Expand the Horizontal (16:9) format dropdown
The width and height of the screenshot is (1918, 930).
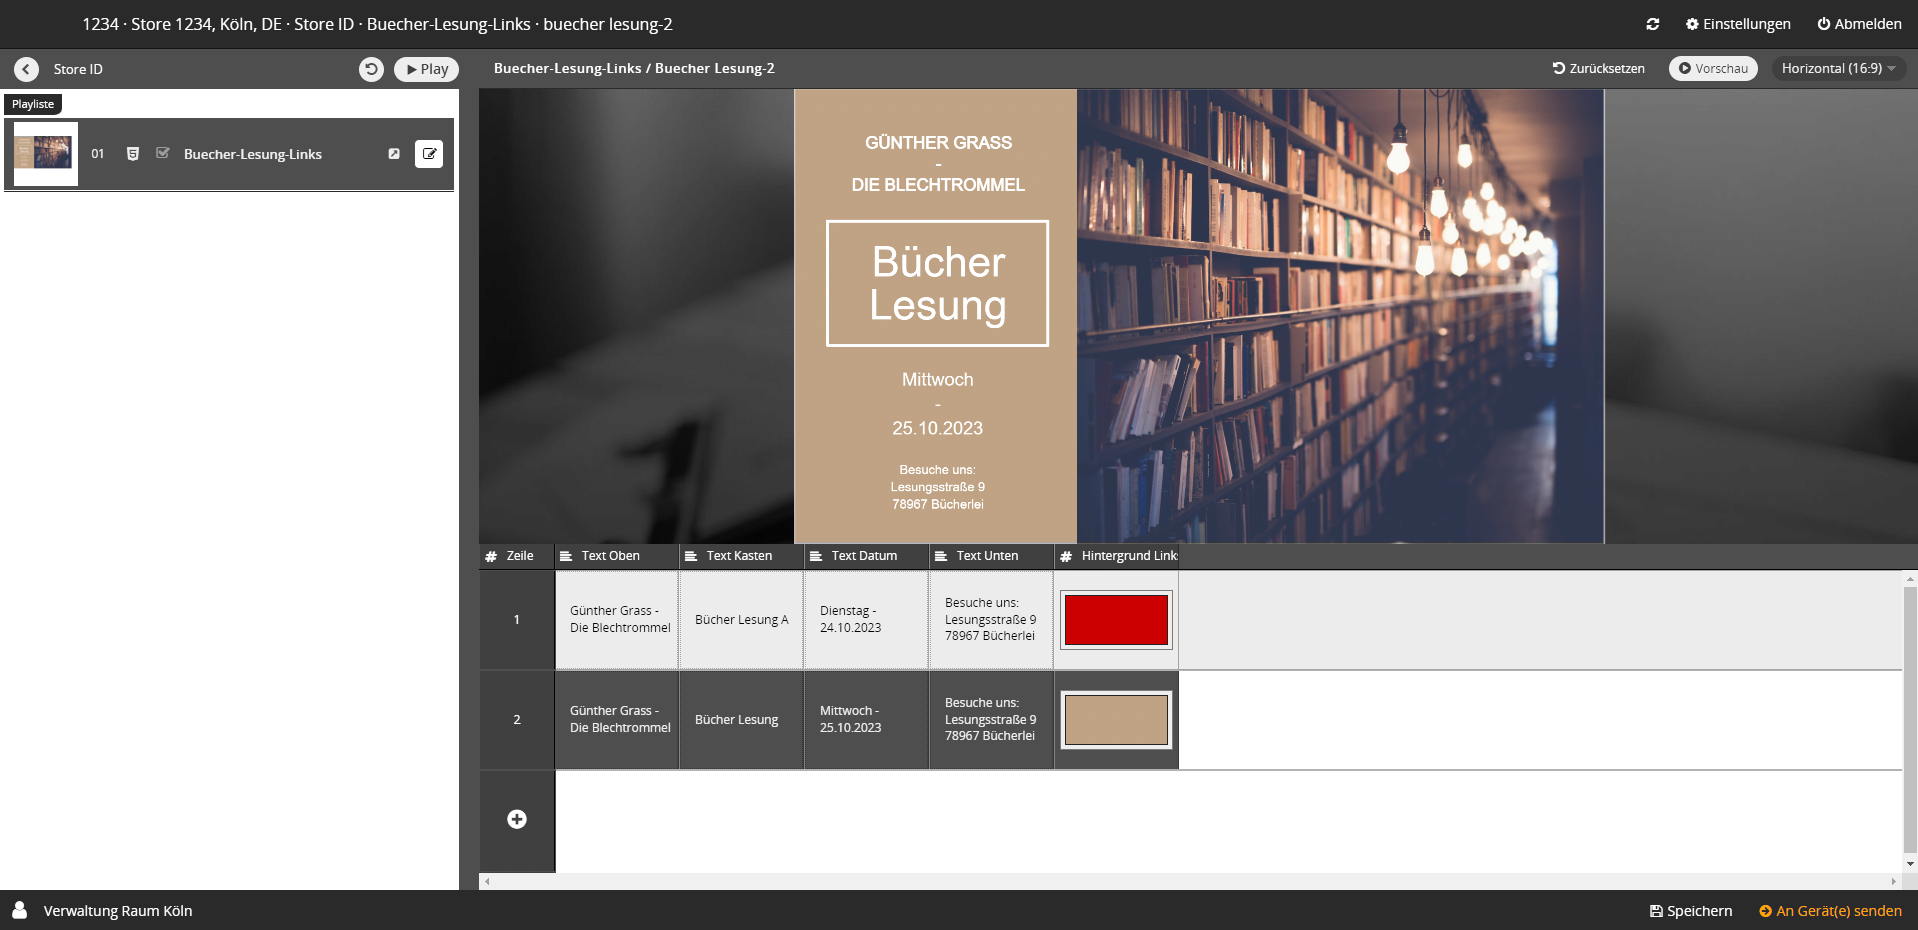pos(1838,69)
